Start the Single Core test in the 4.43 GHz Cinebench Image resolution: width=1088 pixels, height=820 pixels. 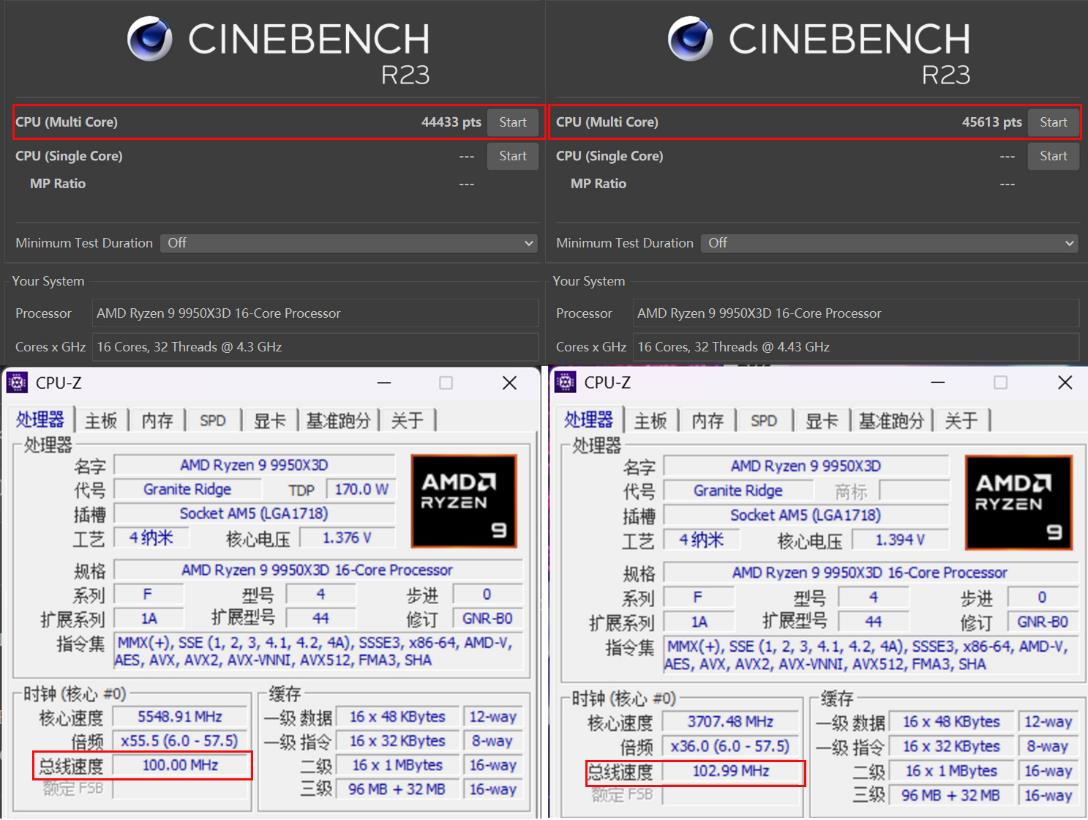pyautogui.click(x=1053, y=156)
